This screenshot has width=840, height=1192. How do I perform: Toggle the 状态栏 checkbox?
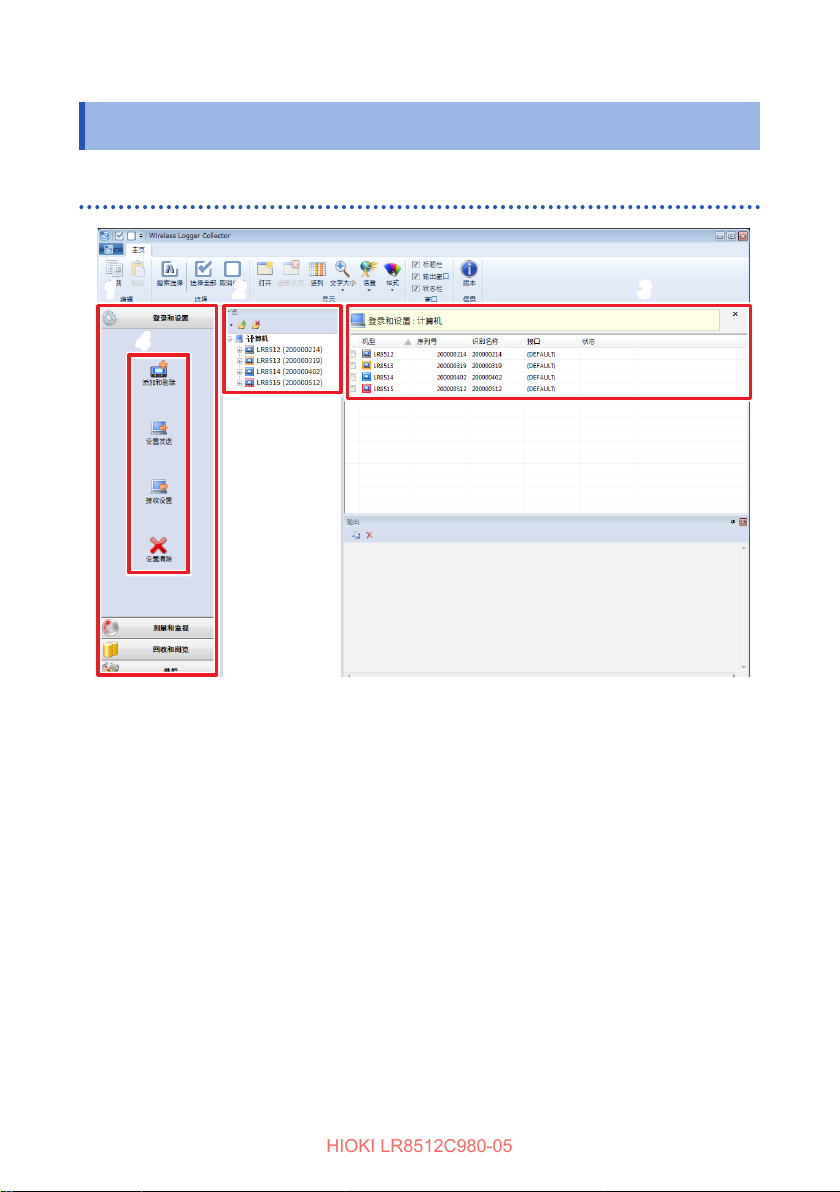tap(416, 289)
